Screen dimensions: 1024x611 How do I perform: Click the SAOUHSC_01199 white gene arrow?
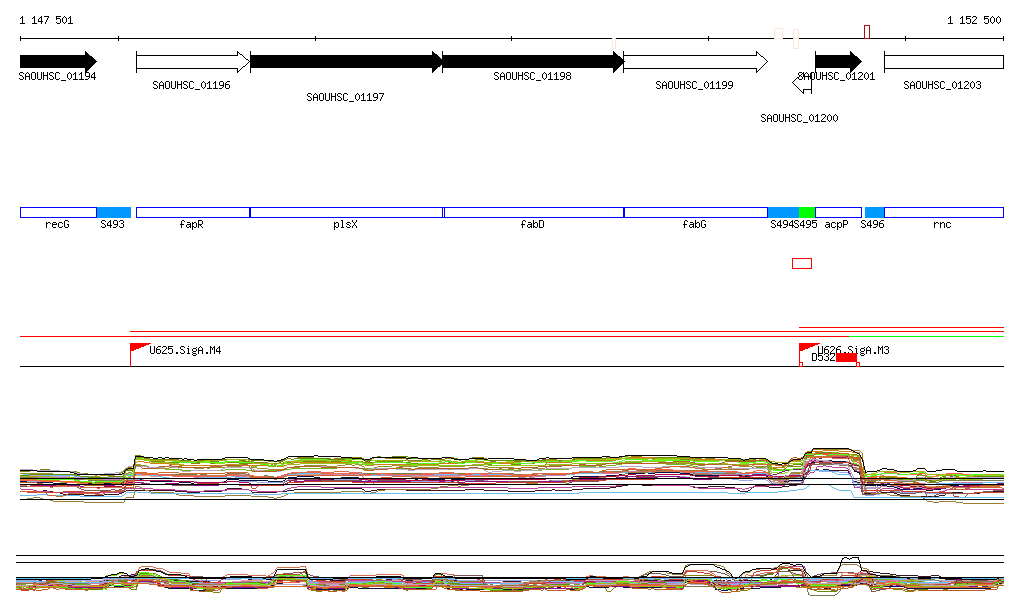tap(695, 62)
